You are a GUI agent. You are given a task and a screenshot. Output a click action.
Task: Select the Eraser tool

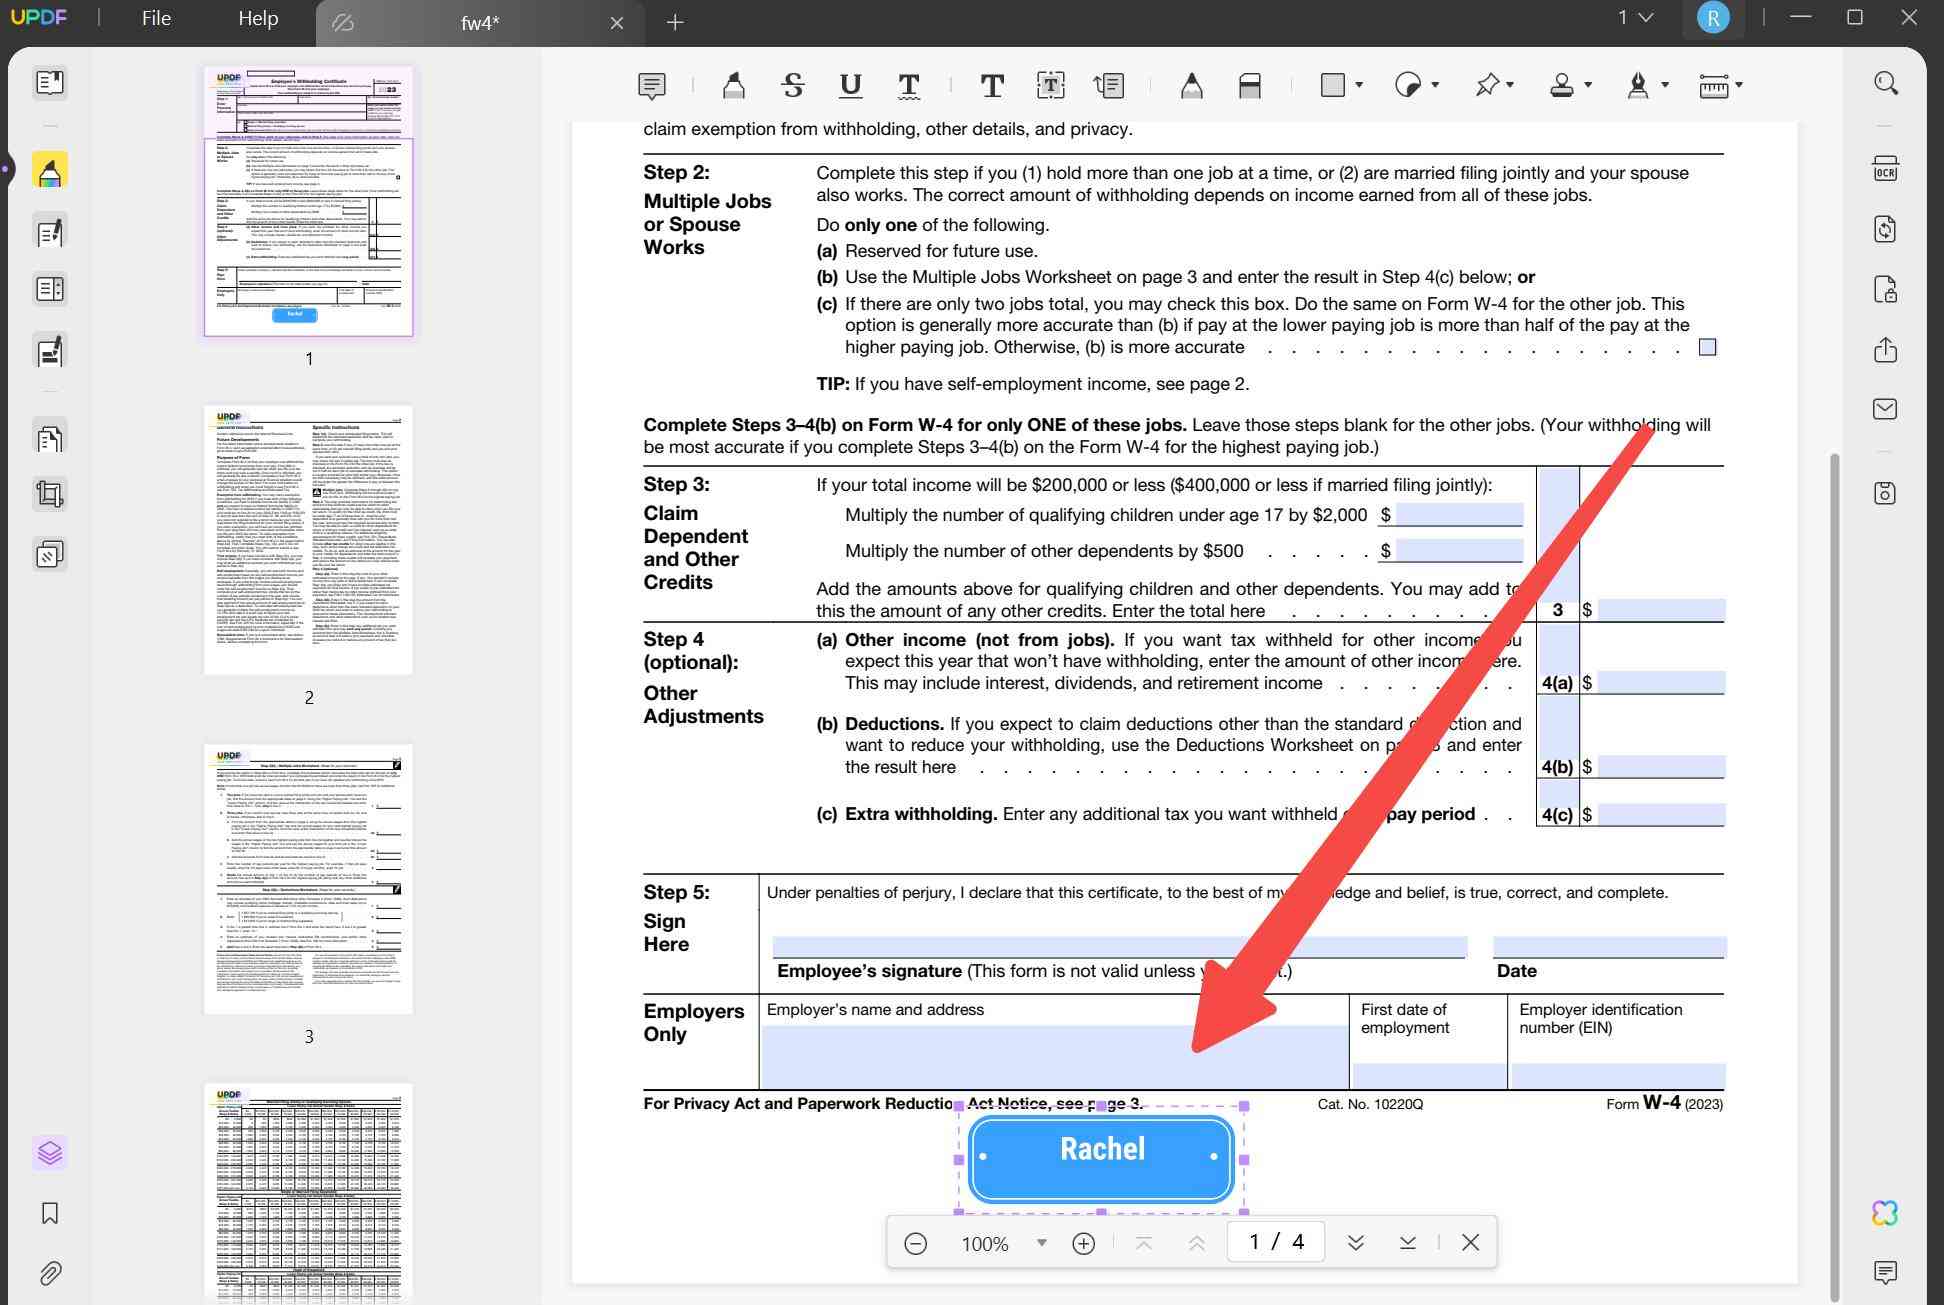(1249, 85)
